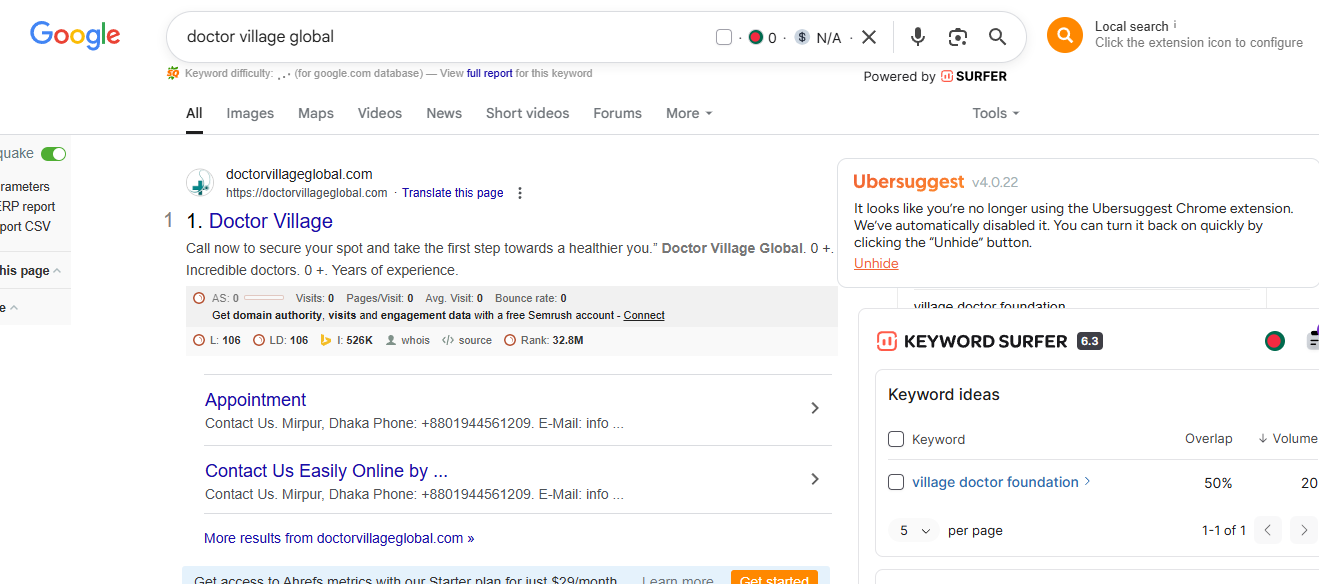Click the dollar CPC icon in search bar
Image resolution: width=1319 pixels, height=584 pixels.
pos(802,37)
